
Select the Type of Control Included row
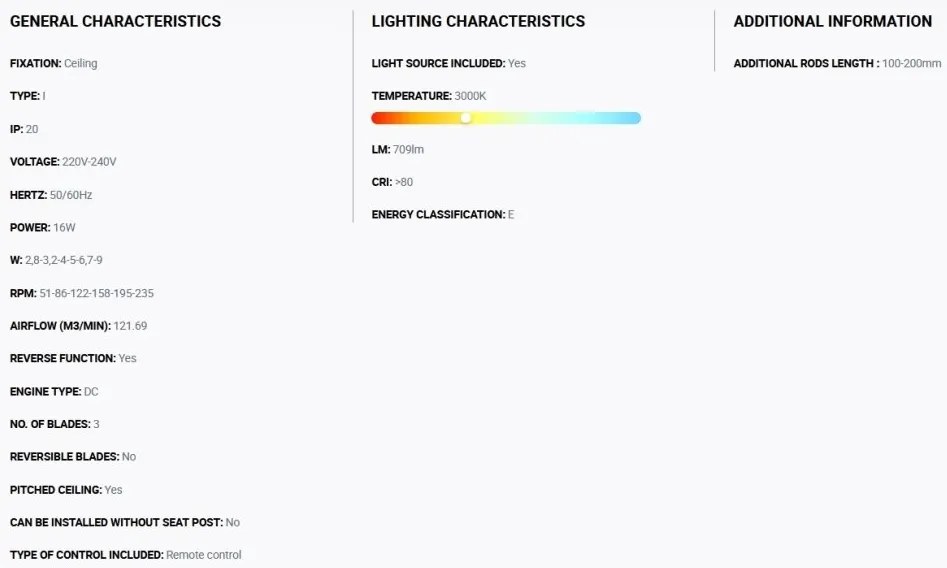pyautogui.click(x=126, y=555)
